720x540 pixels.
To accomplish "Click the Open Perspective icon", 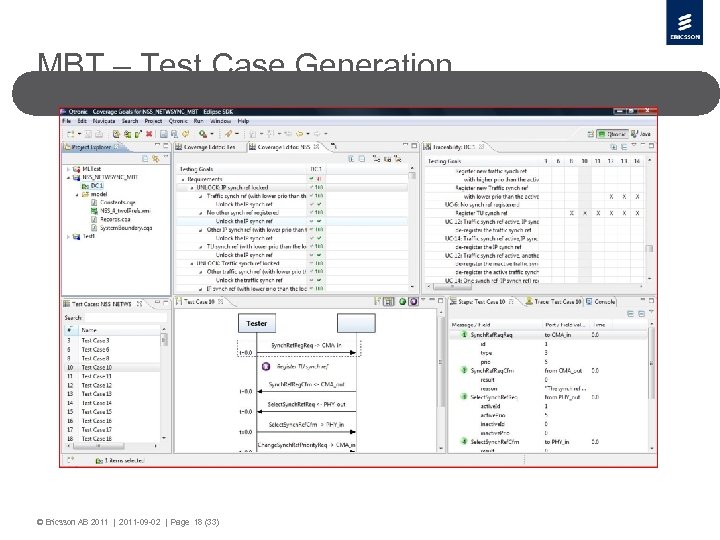I will click(x=591, y=134).
